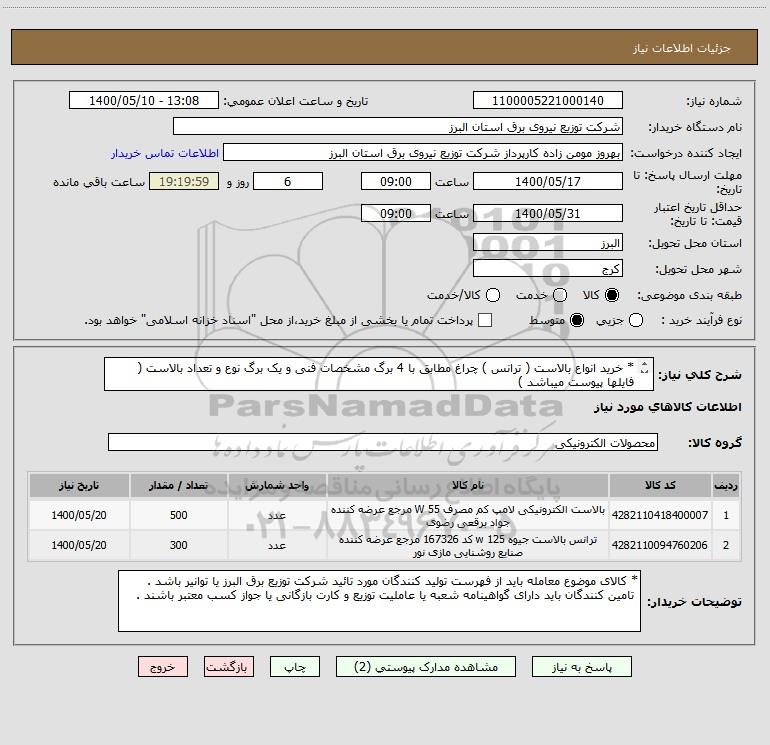The width and height of the screenshot is (770, 745).
Task: Click the need number field 1100005221000140
Action: (548, 101)
